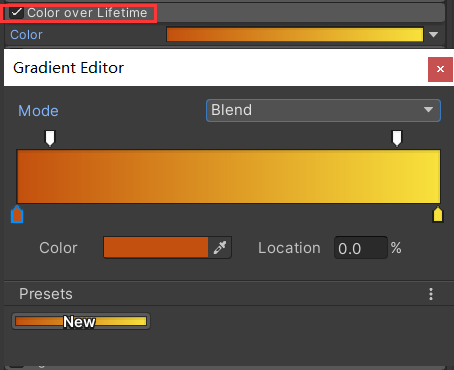Select the orange color key marker
The height and width of the screenshot is (370, 454).
17,214
